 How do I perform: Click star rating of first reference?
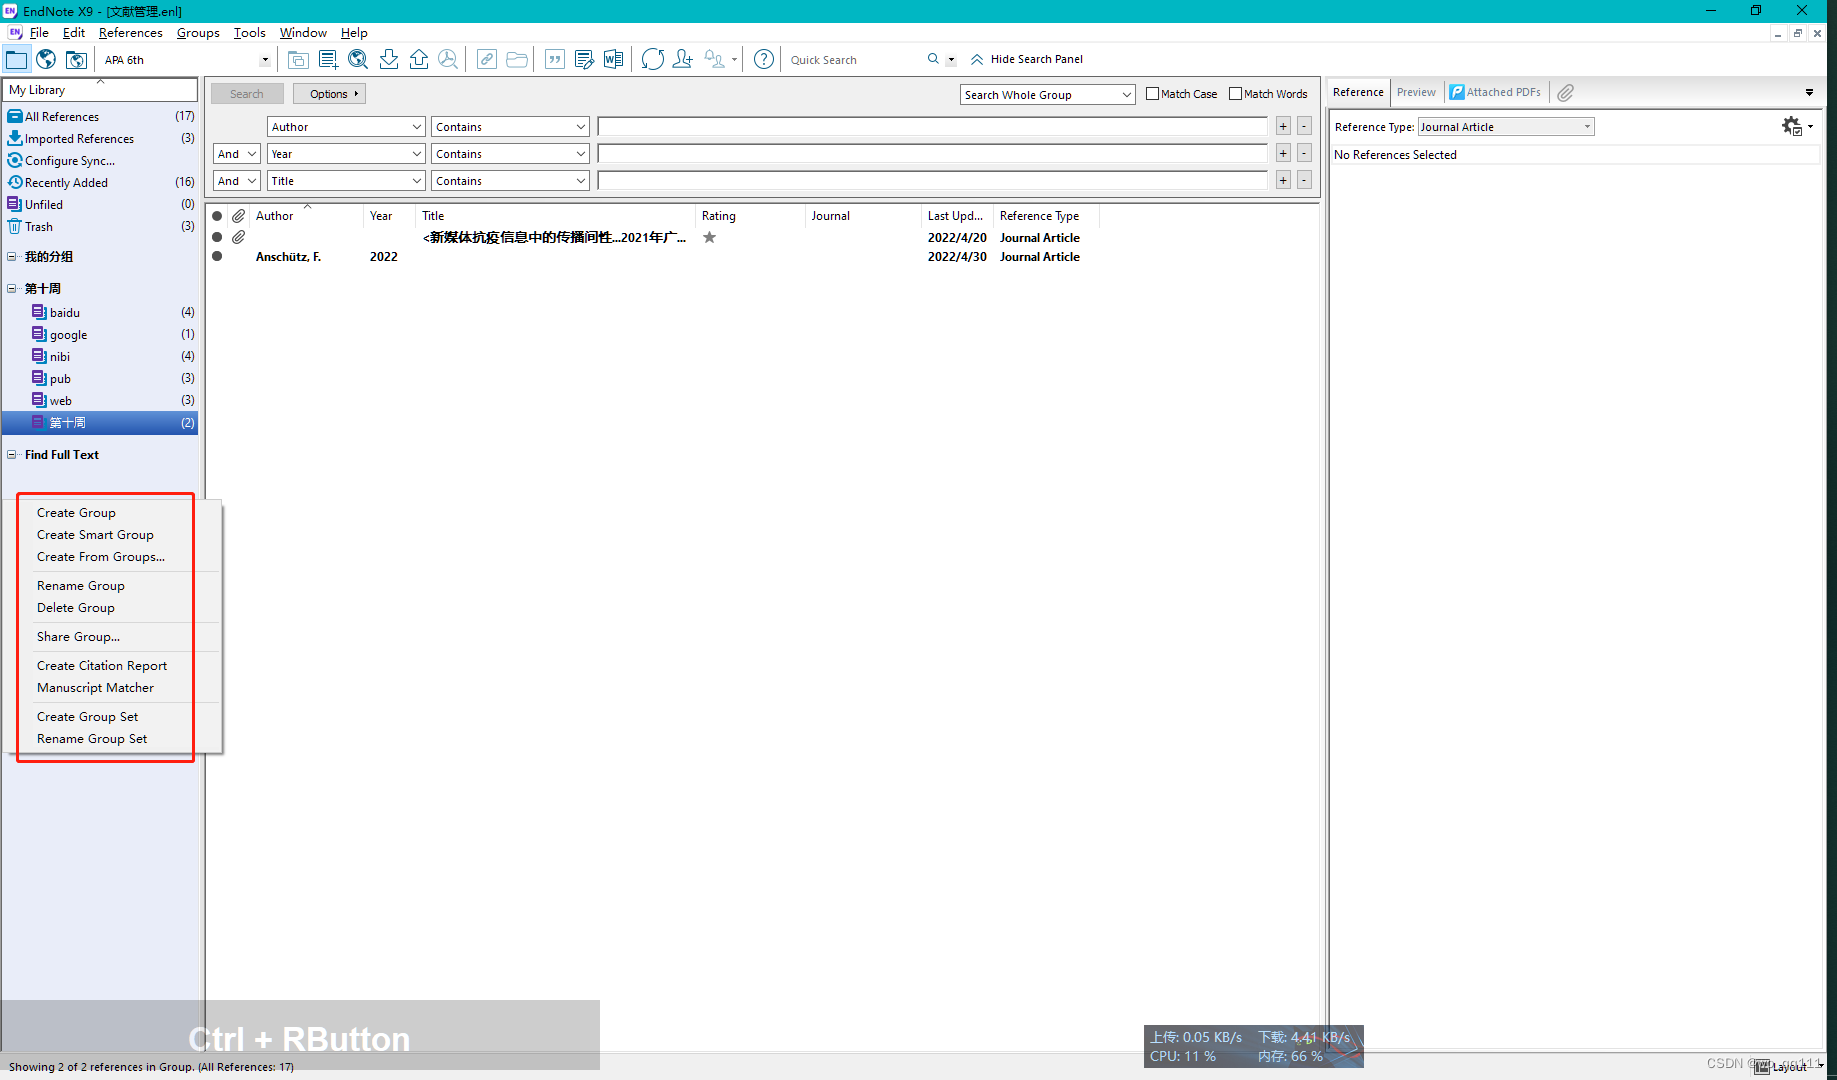(709, 237)
